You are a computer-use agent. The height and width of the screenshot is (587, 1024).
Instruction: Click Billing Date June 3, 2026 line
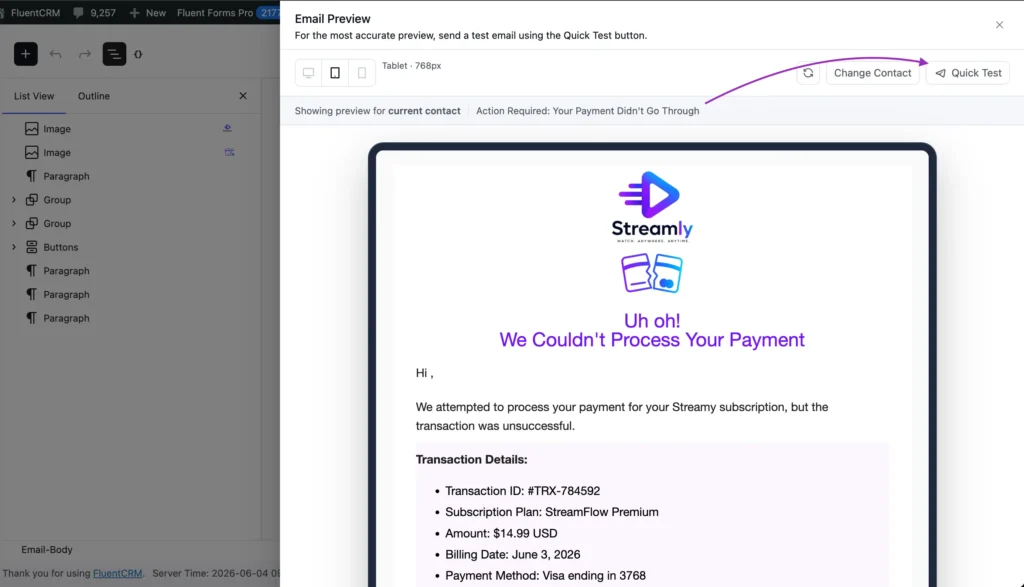(x=513, y=554)
